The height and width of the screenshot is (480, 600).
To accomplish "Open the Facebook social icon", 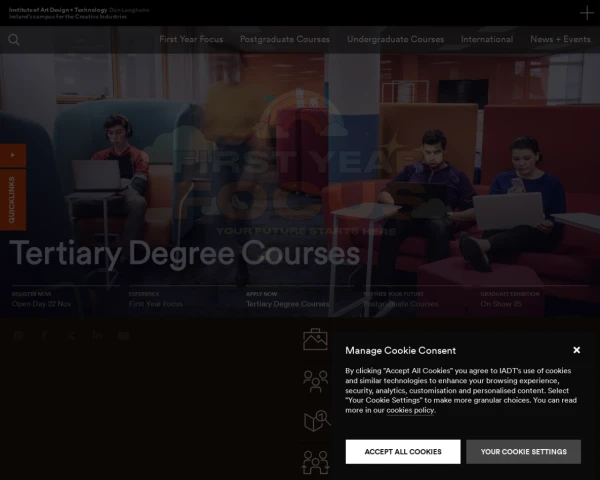I will [x=44, y=336].
